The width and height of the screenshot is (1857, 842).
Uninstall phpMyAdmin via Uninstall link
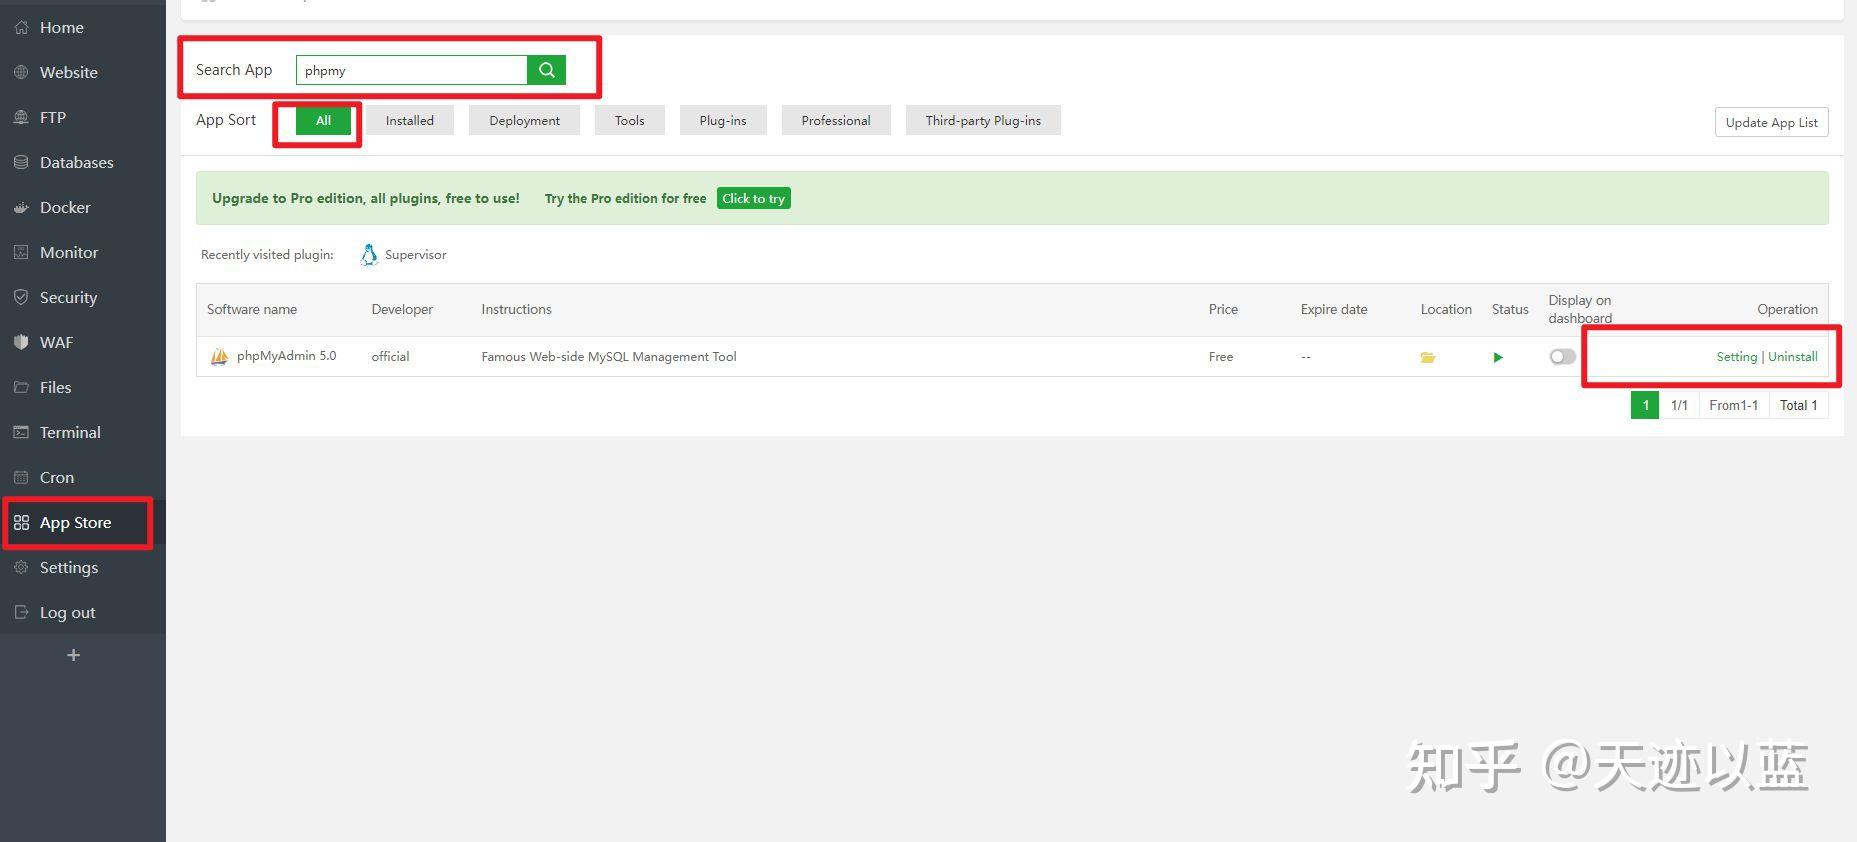(x=1793, y=357)
